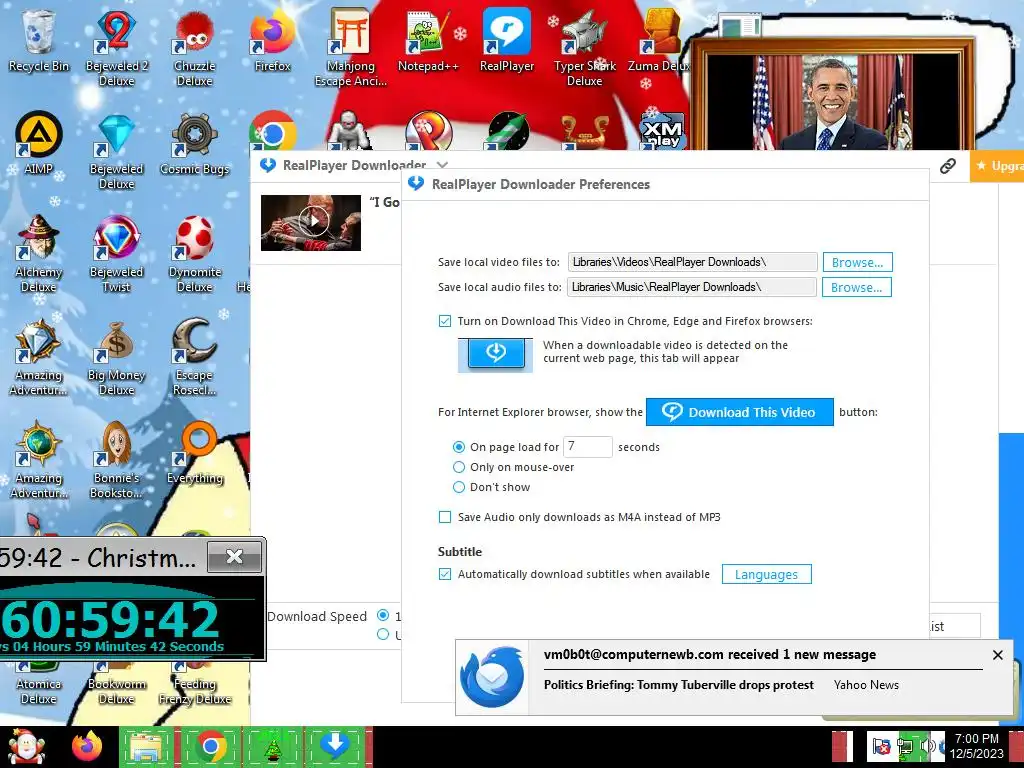Launch Everything search desktop shortcut
Viewport: 1024px width, 768px height.
point(195,452)
